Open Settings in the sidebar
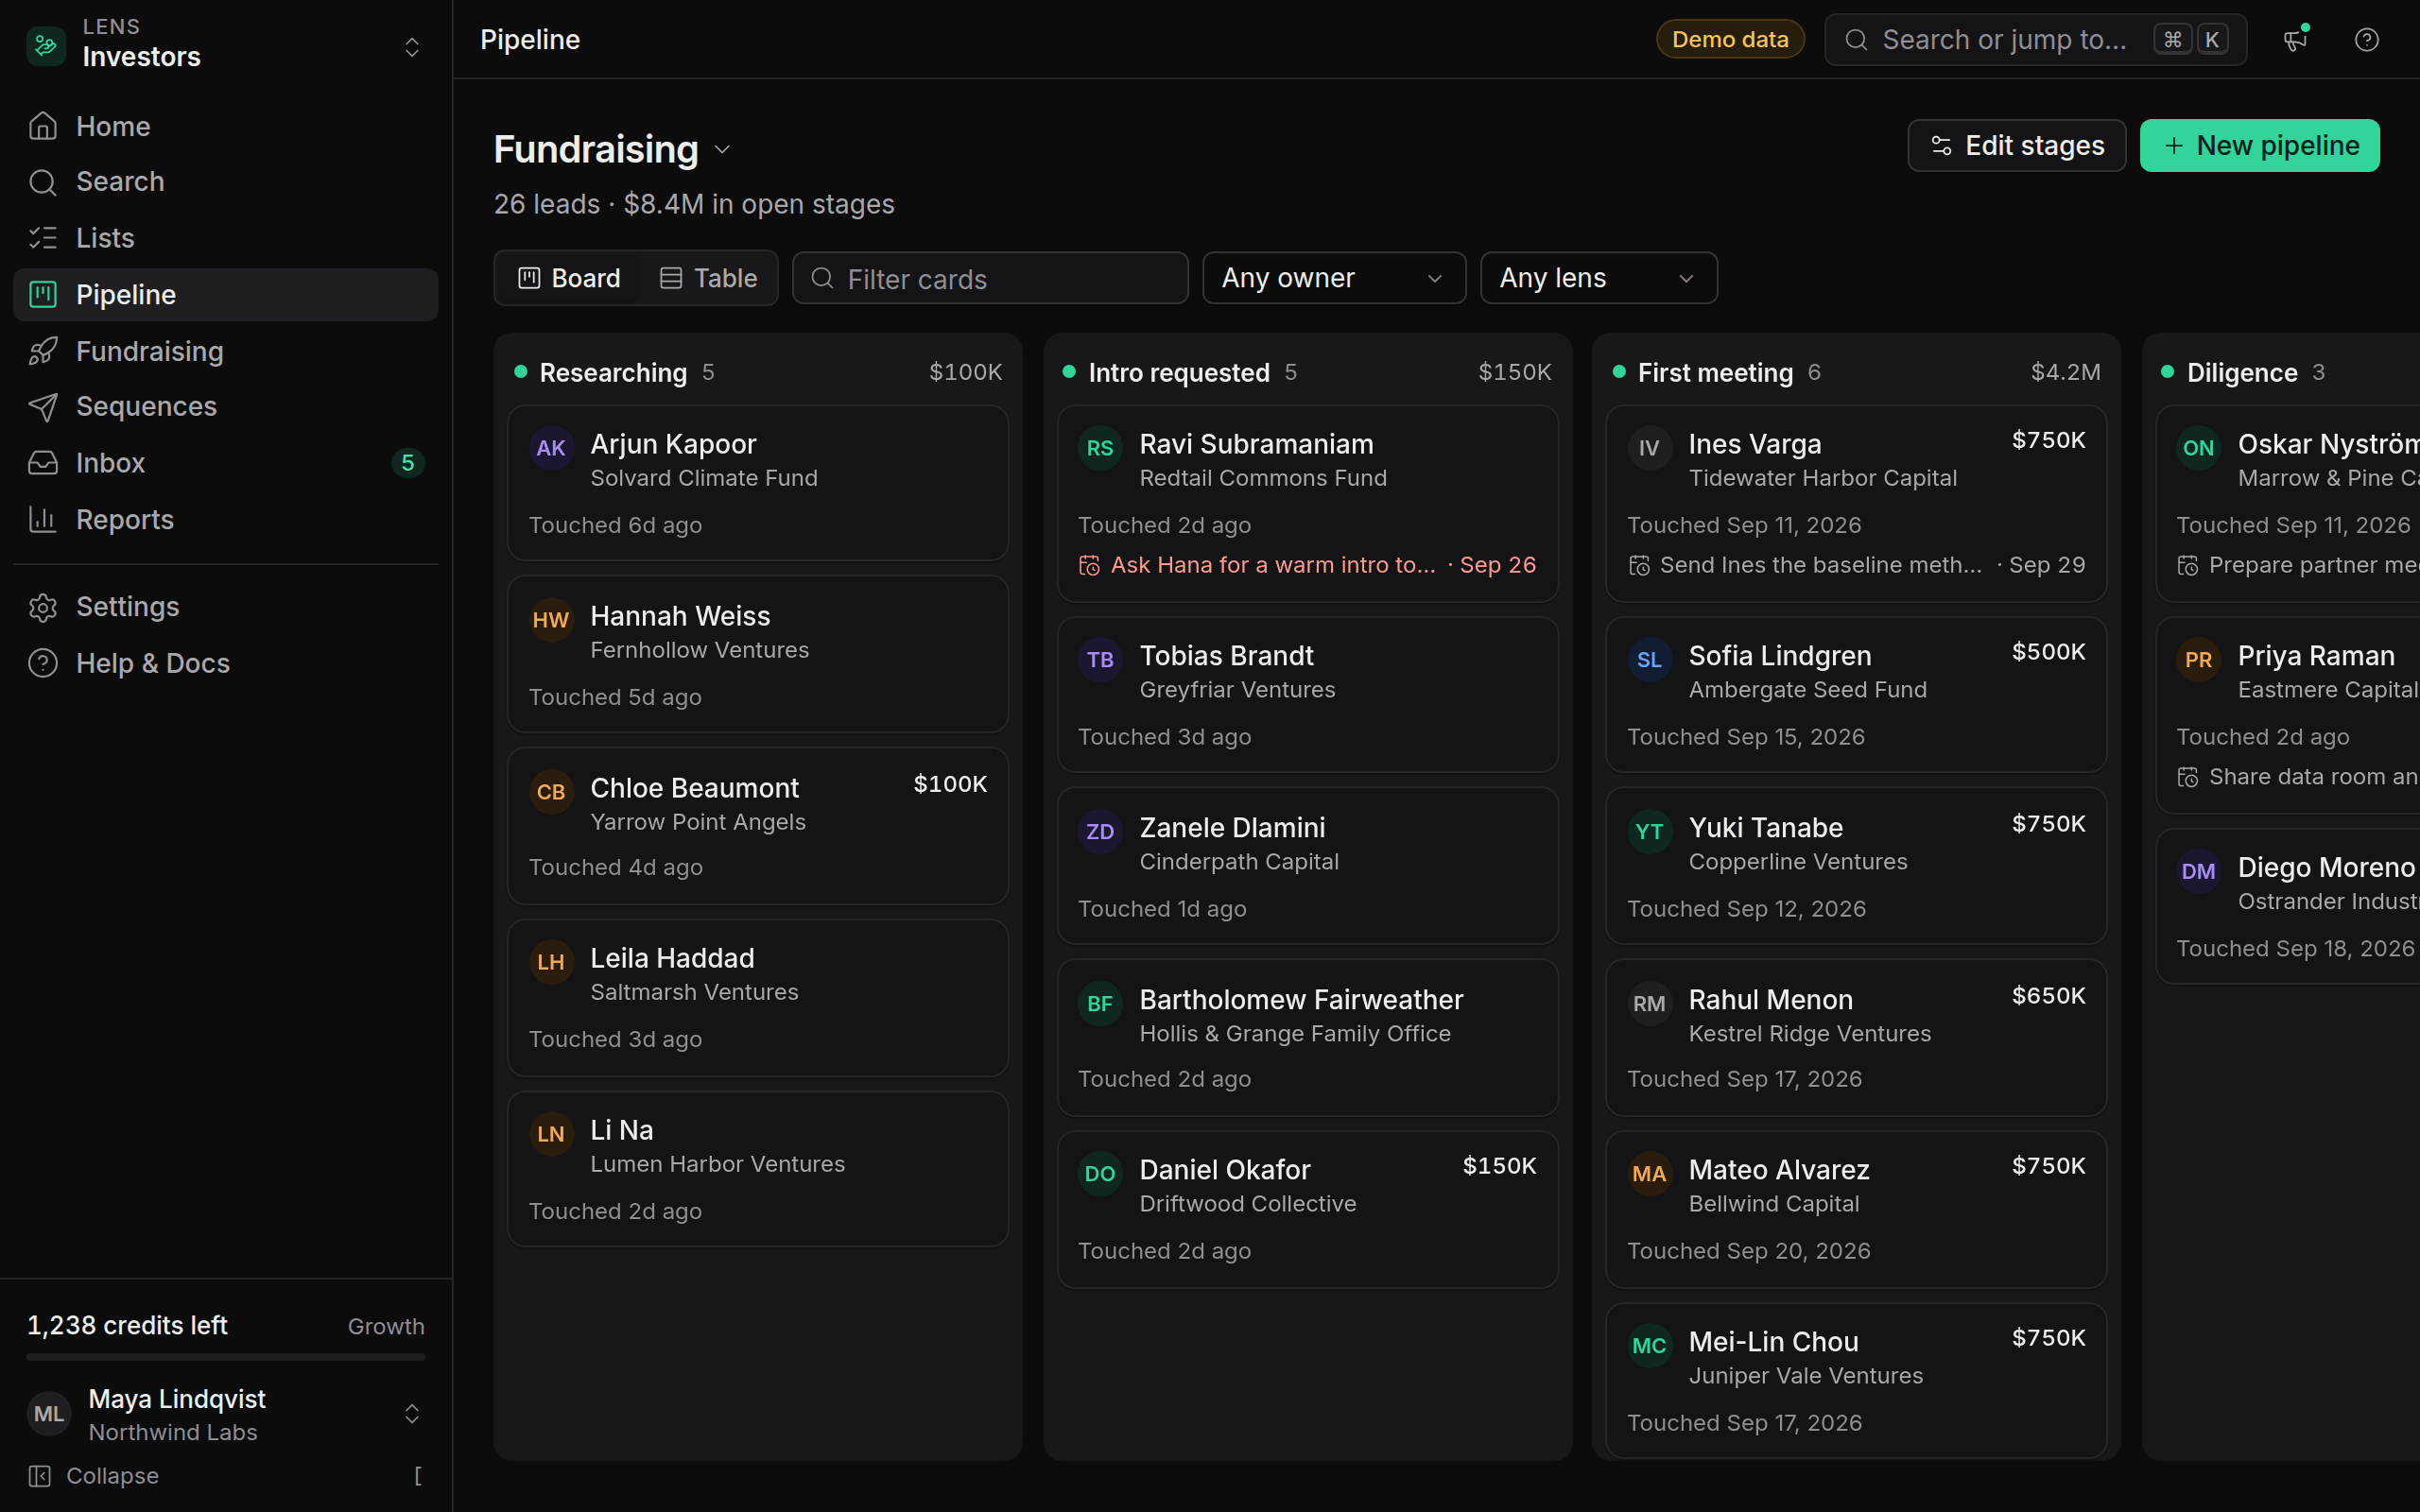 [226, 607]
